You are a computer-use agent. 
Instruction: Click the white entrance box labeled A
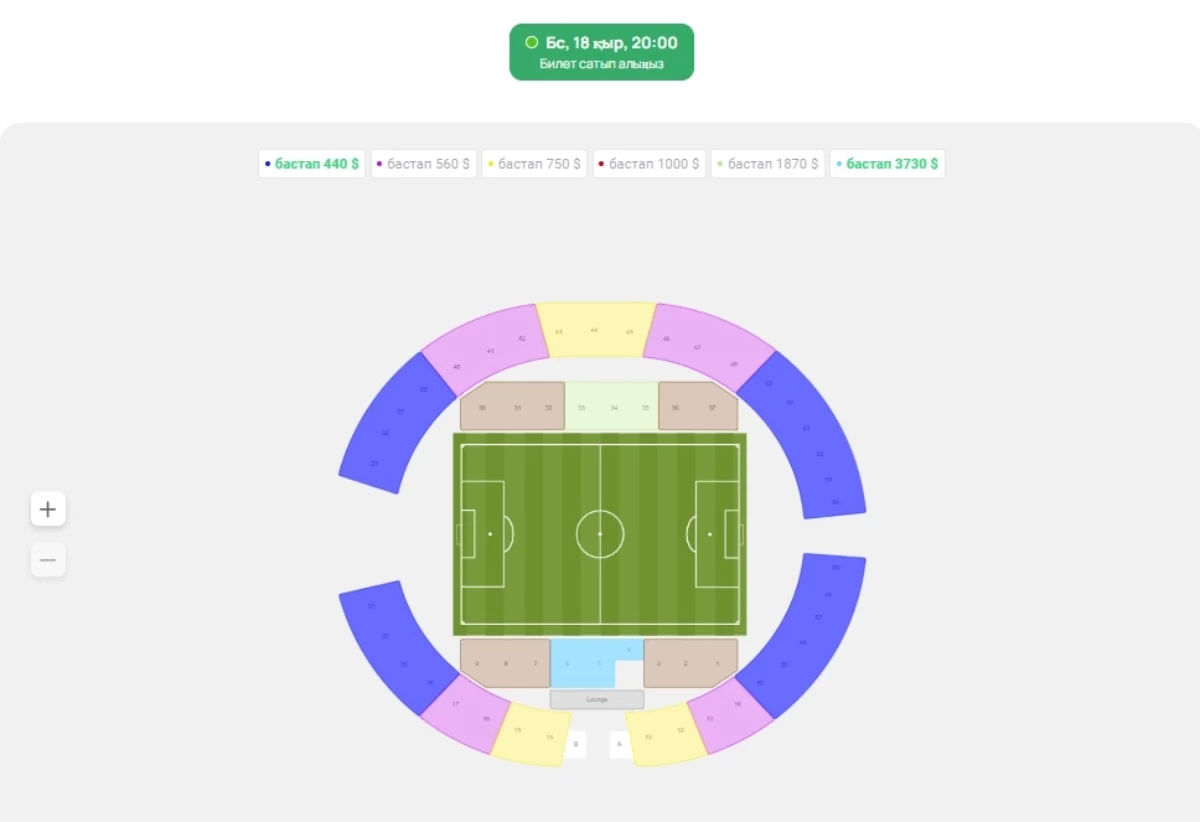pyautogui.click(x=619, y=744)
